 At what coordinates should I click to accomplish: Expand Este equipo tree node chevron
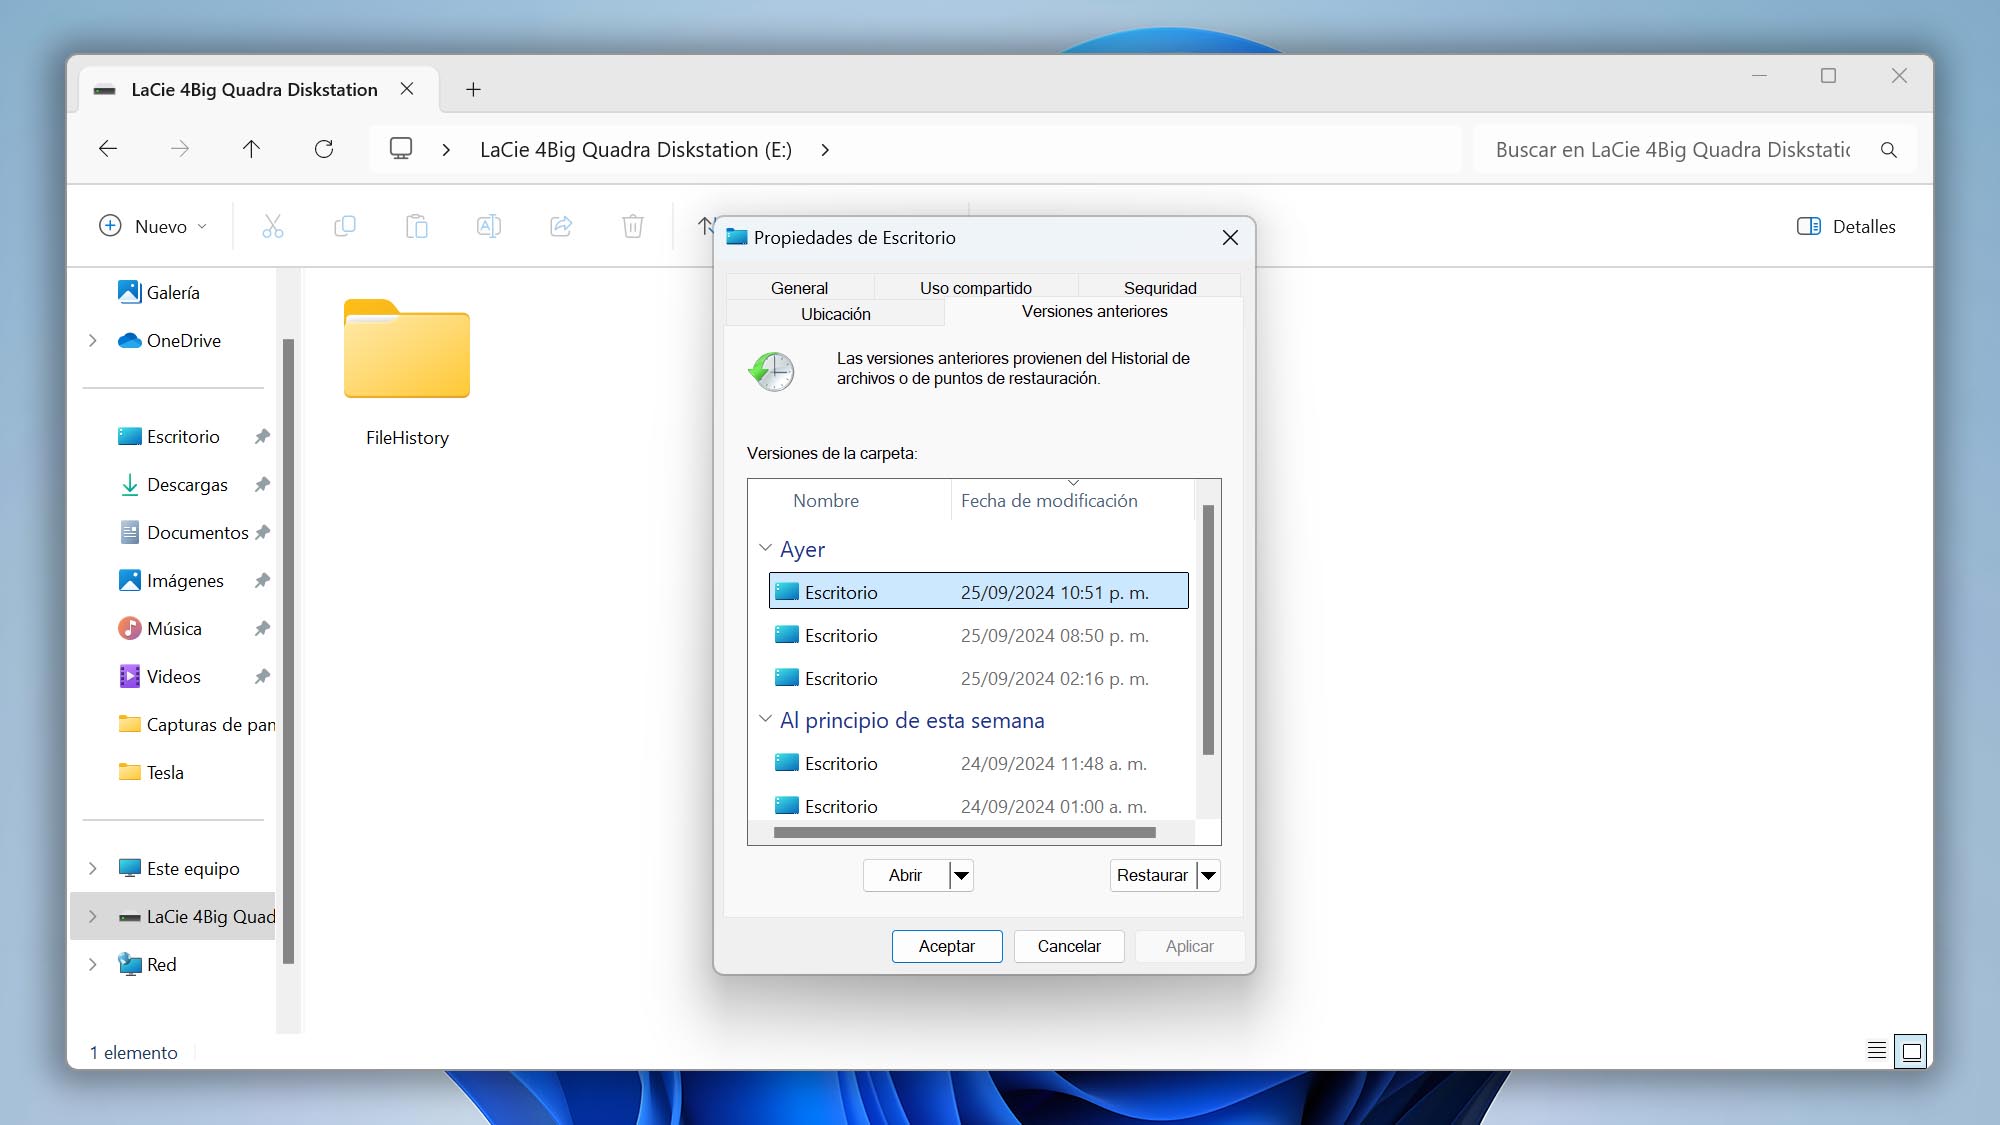(93, 869)
